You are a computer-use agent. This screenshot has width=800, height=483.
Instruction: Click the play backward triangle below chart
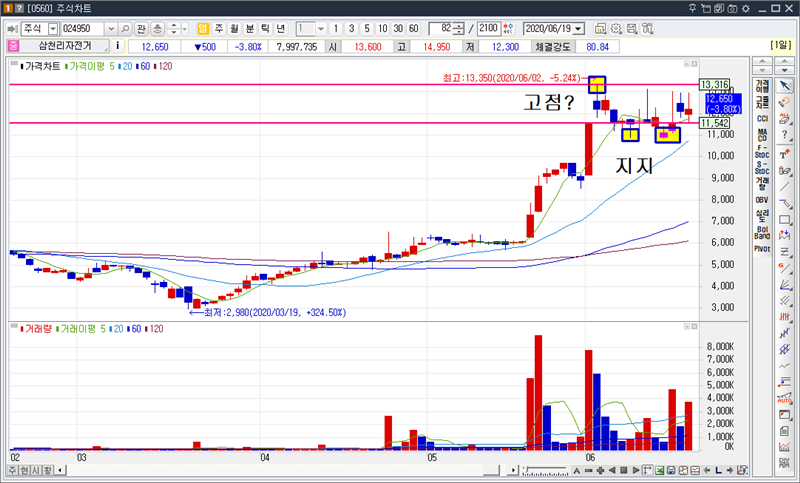coord(612,470)
